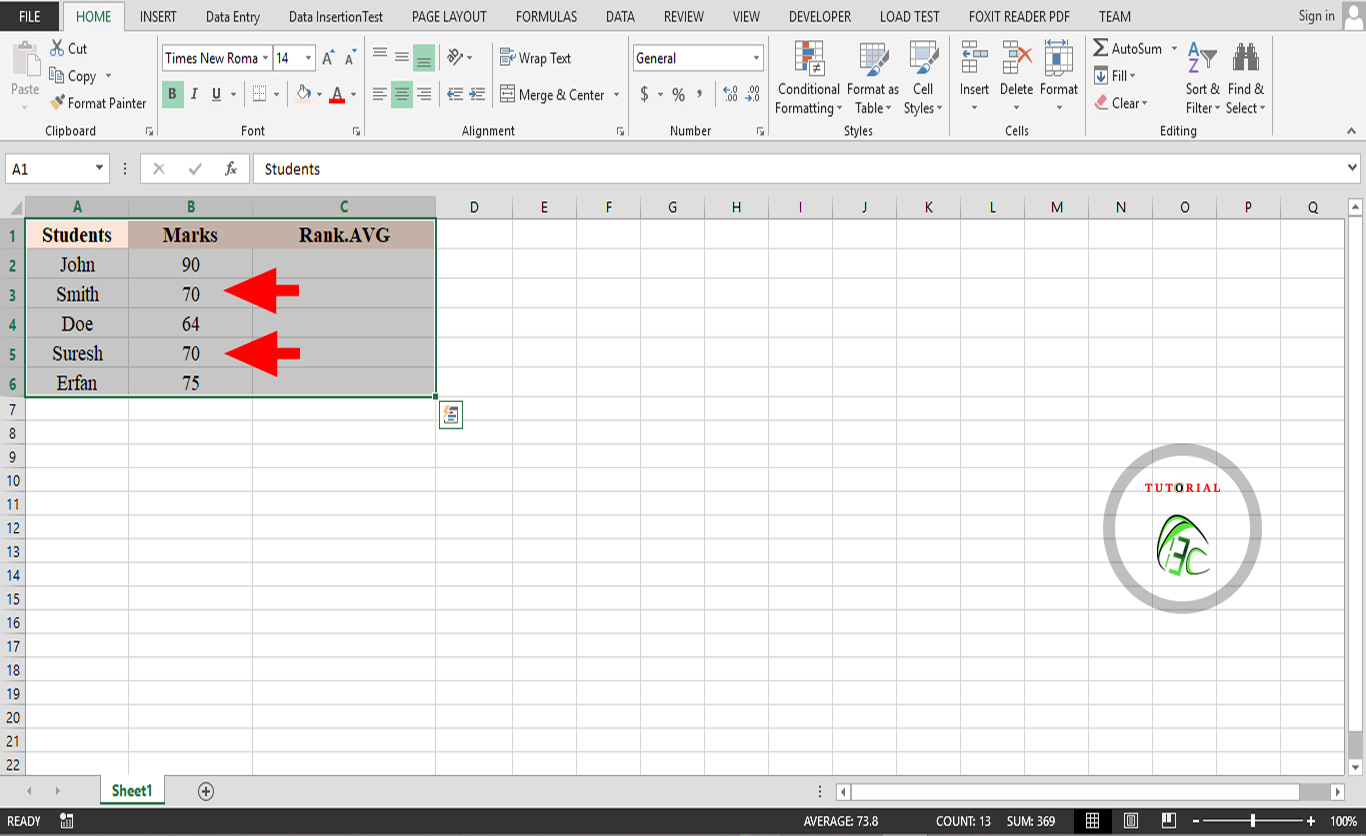Screen dimensions: 1366x836
Task: Add a new sheet with plus icon
Action: (206, 791)
